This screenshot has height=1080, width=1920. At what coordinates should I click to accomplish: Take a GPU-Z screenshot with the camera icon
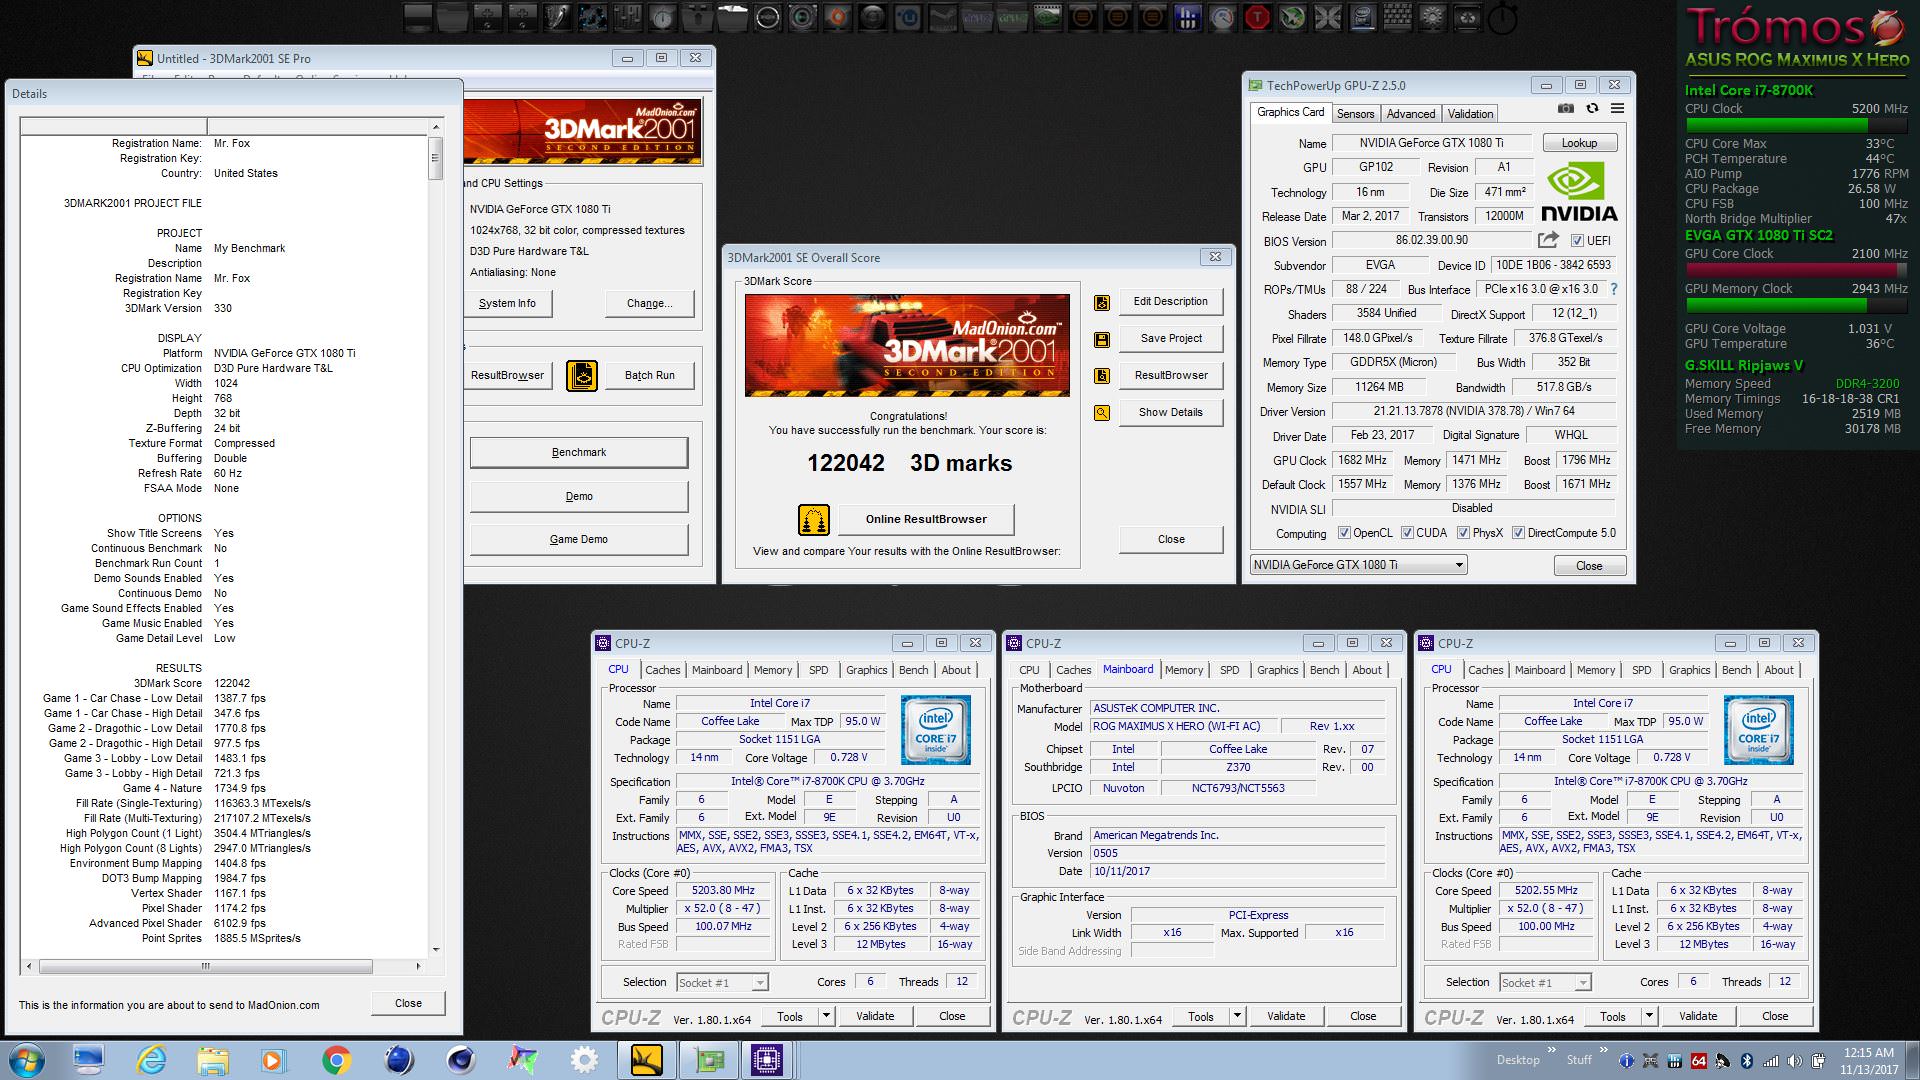(1566, 108)
